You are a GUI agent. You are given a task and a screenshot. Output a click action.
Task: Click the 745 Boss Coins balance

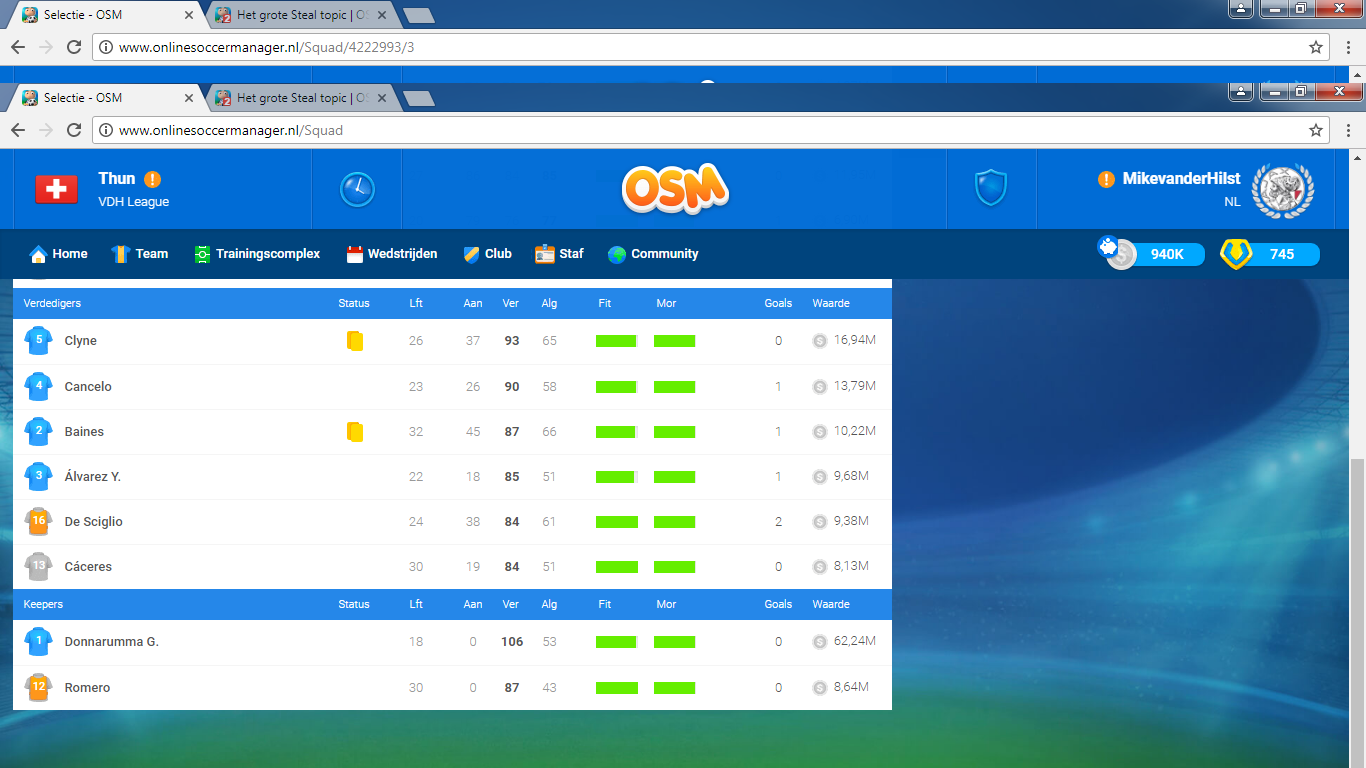click(x=1282, y=254)
